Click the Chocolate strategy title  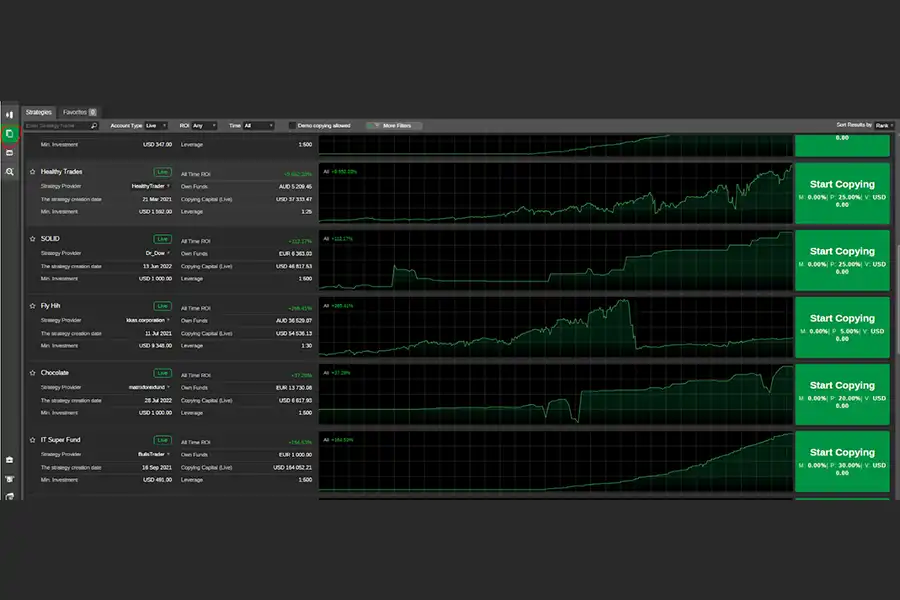[x=55, y=373]
